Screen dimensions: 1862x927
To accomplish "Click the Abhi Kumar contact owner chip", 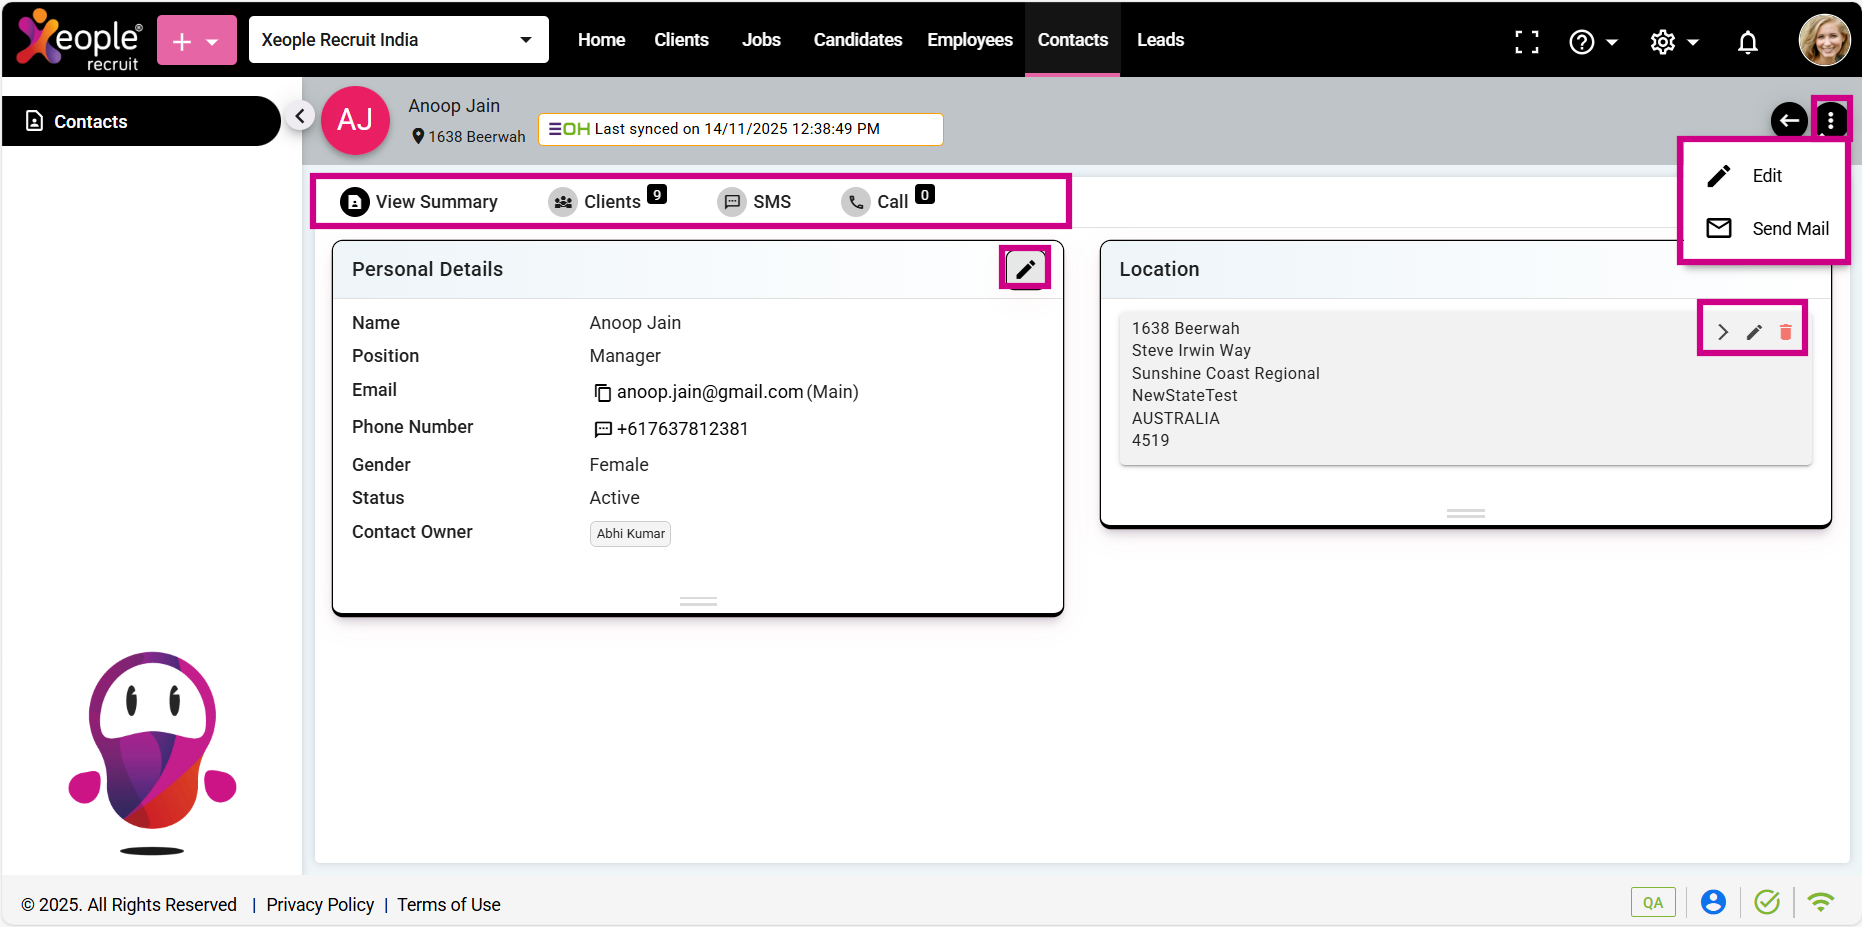I will coord(630,534).
